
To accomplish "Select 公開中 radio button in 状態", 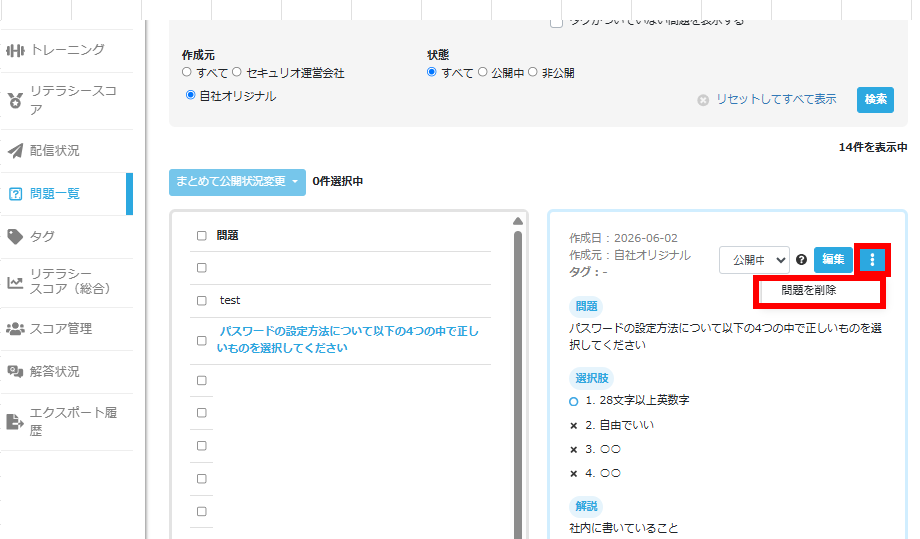I will pyautogui.click(x=482, y=72).
